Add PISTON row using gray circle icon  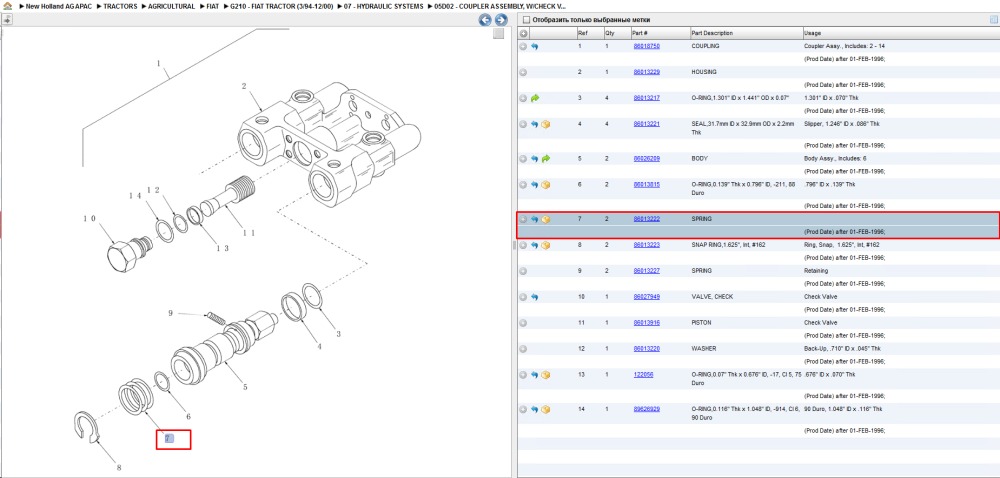point(523,323)
